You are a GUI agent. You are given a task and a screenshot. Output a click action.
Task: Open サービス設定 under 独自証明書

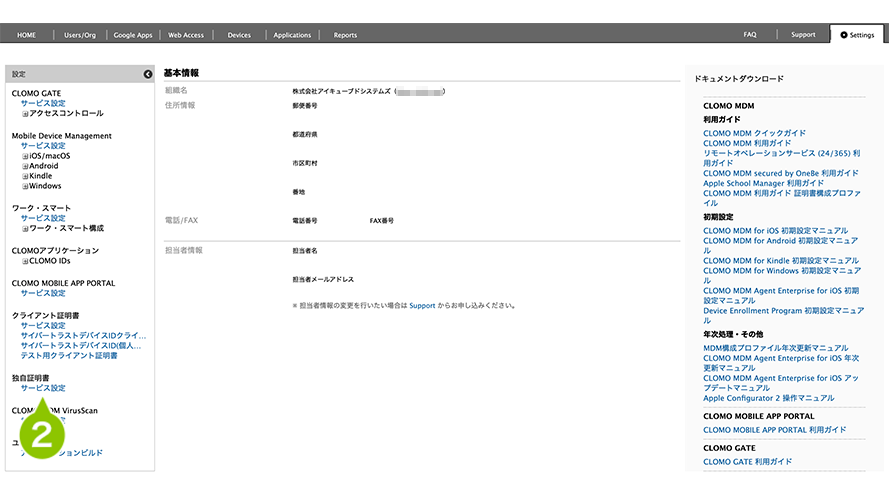click(43, 388)
